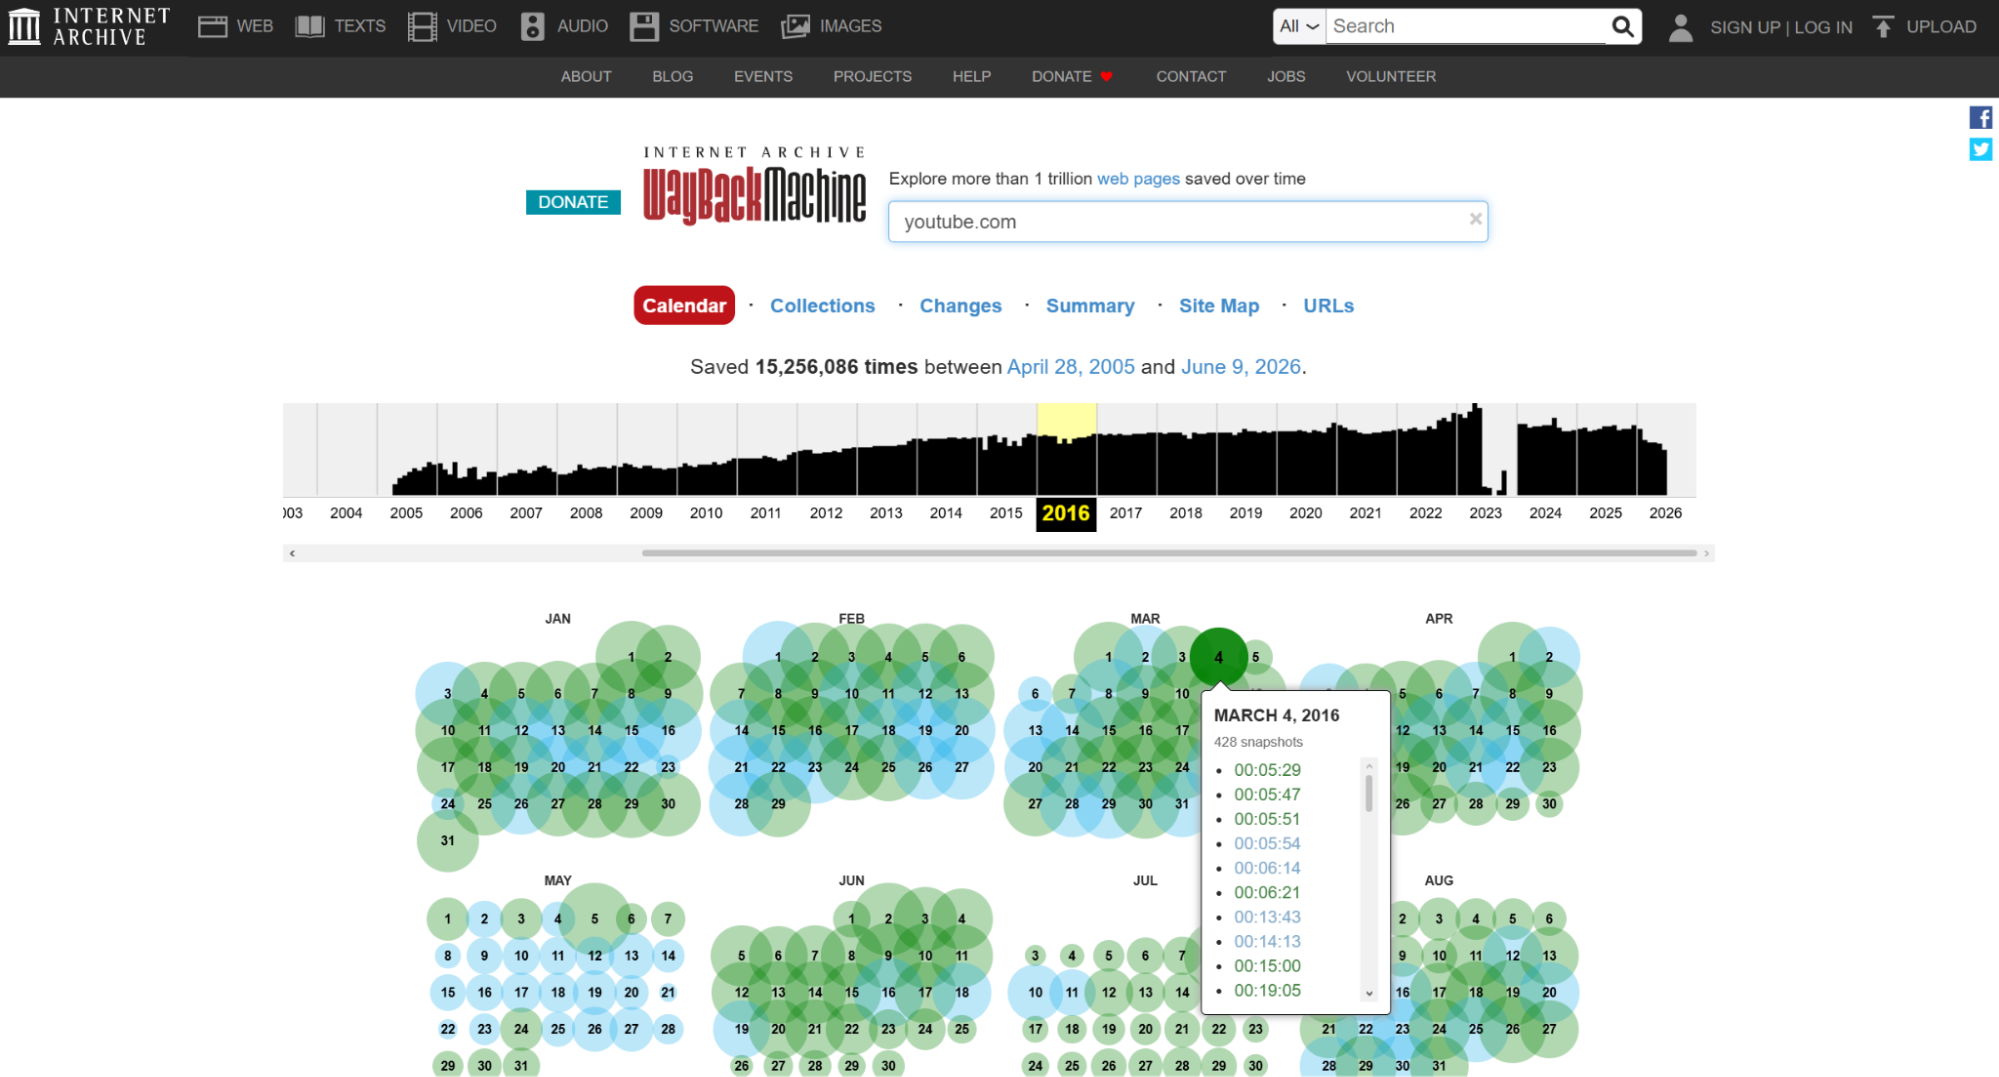Open the Images icon
This screenshot has width=1999, height=1077.
(x=795, y=26)
